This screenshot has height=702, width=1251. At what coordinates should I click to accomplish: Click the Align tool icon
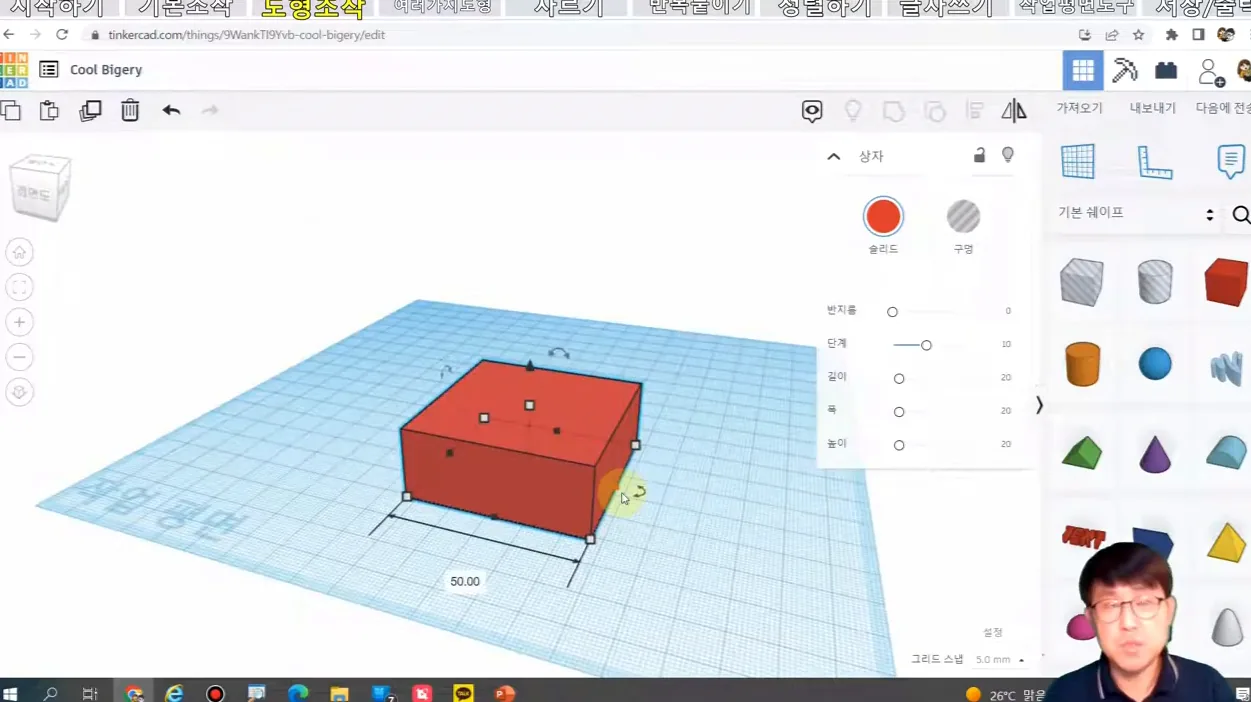pyautogui.click(x=975, y=111)
